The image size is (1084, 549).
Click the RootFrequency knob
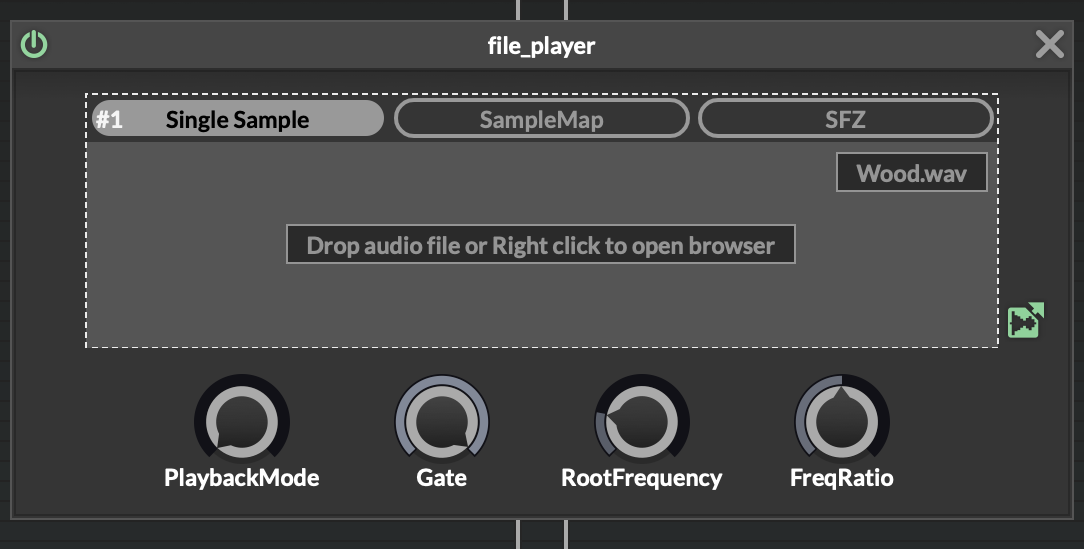point(642,421)
